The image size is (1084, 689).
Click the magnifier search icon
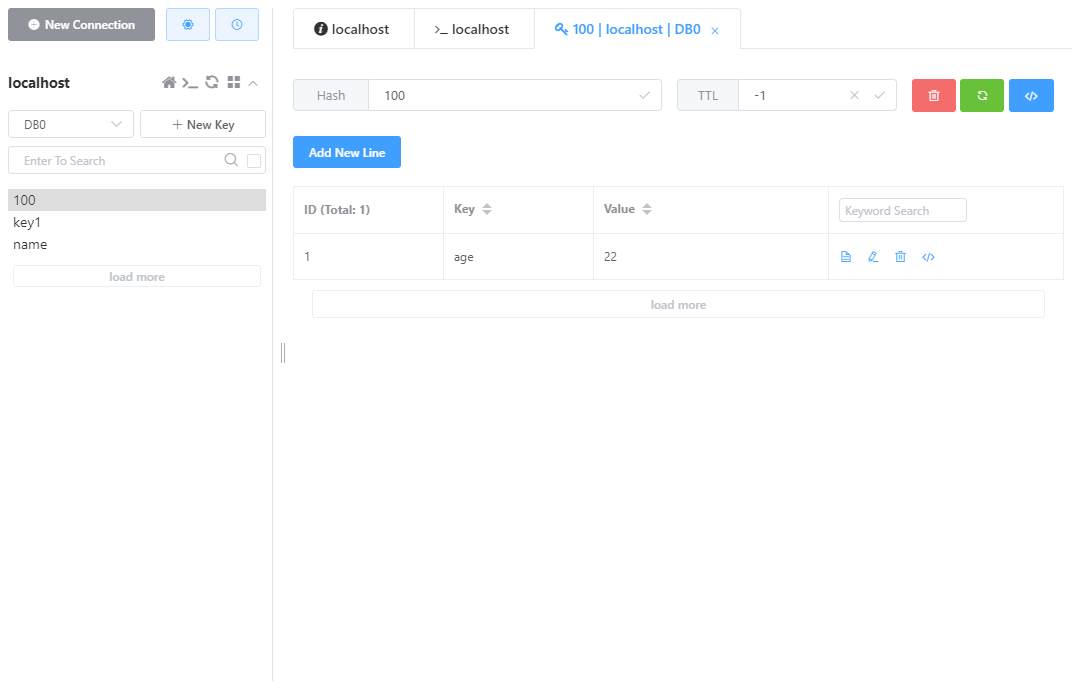tap(231, 160)
